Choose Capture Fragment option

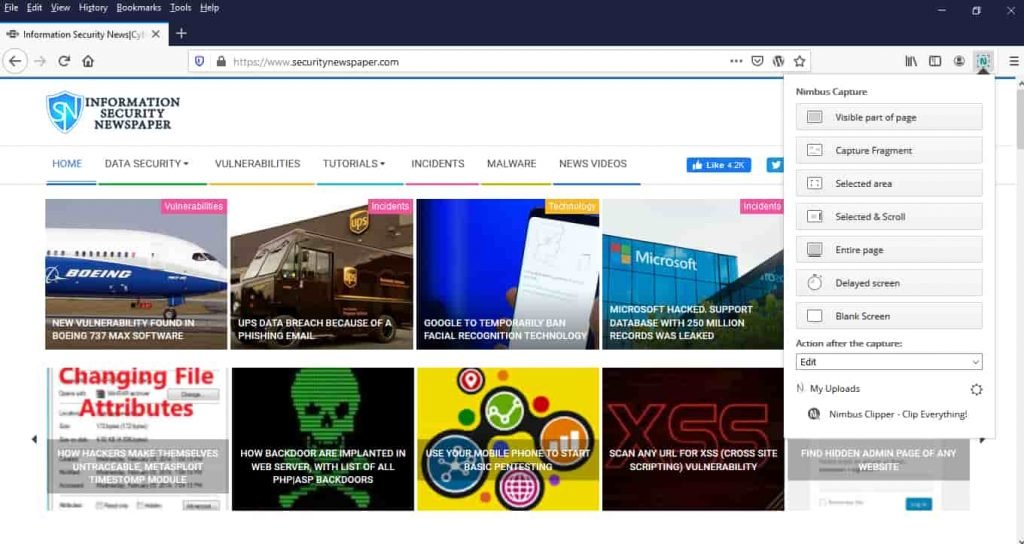click(889, 150)
